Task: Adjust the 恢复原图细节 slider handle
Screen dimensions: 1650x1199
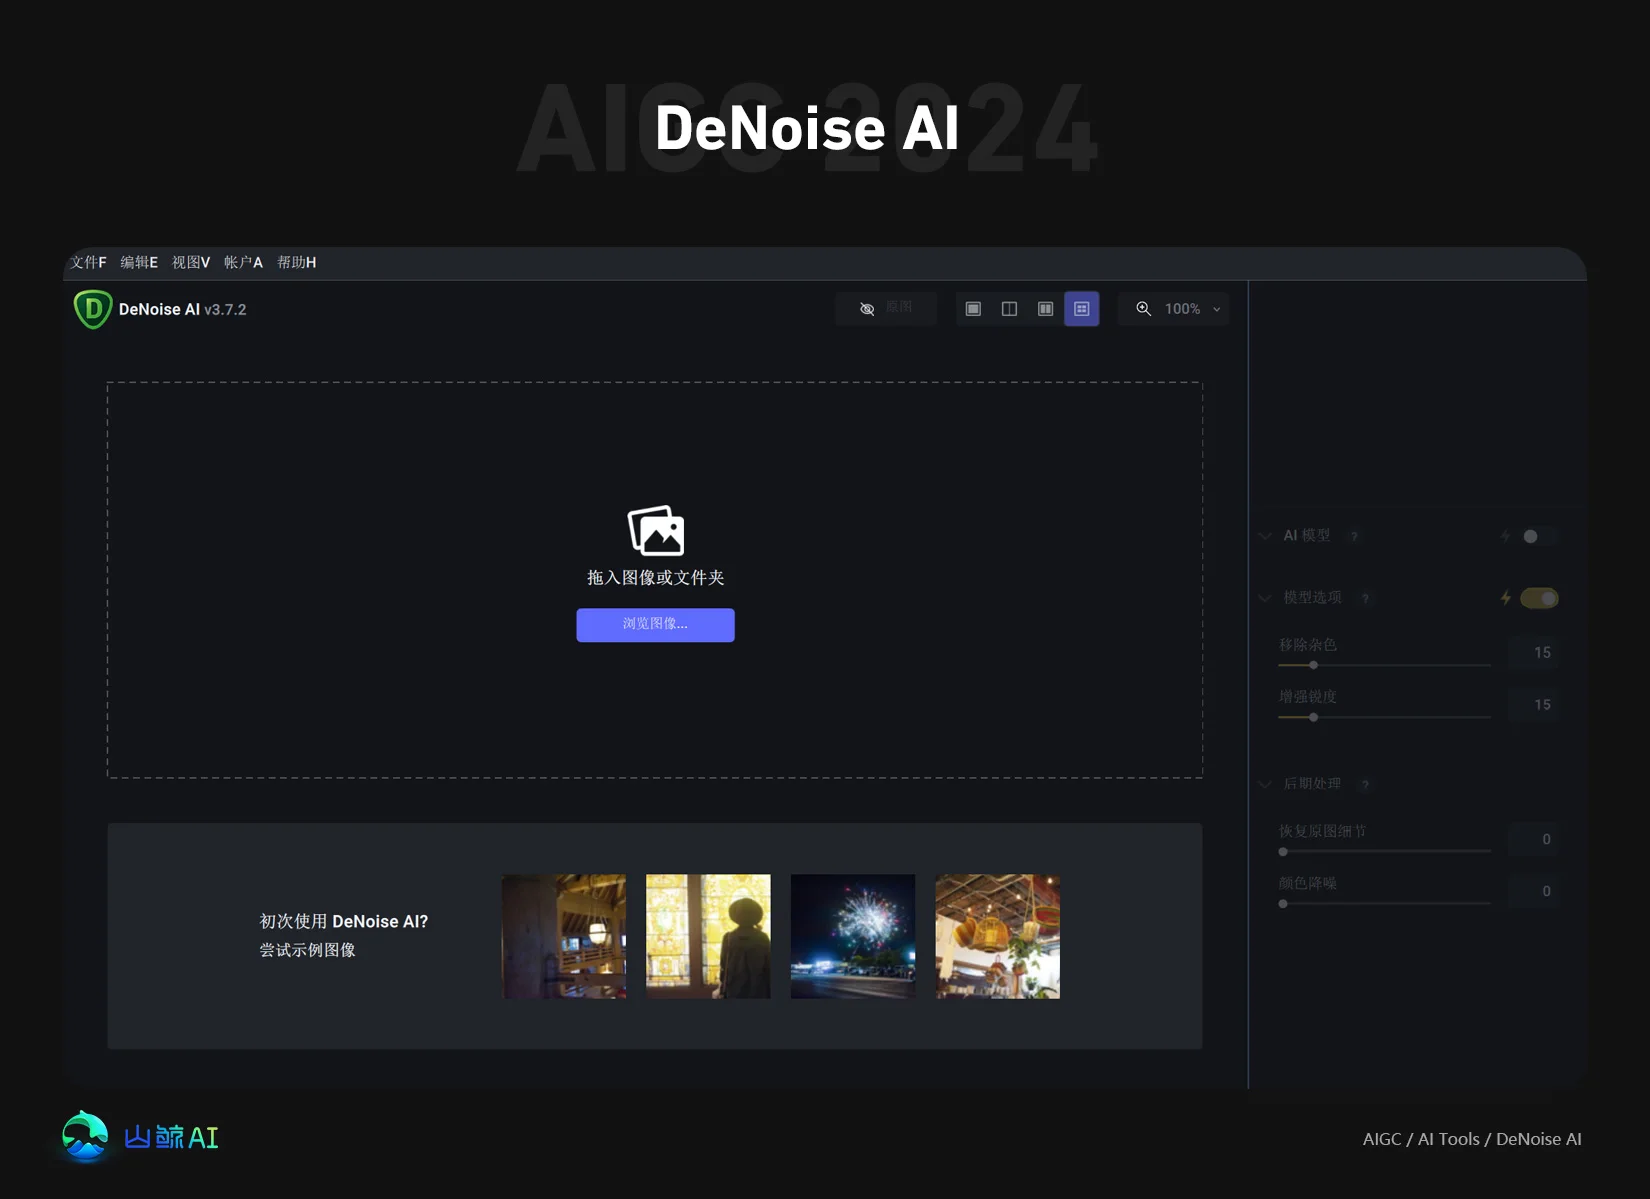Action: point(1283,852)
